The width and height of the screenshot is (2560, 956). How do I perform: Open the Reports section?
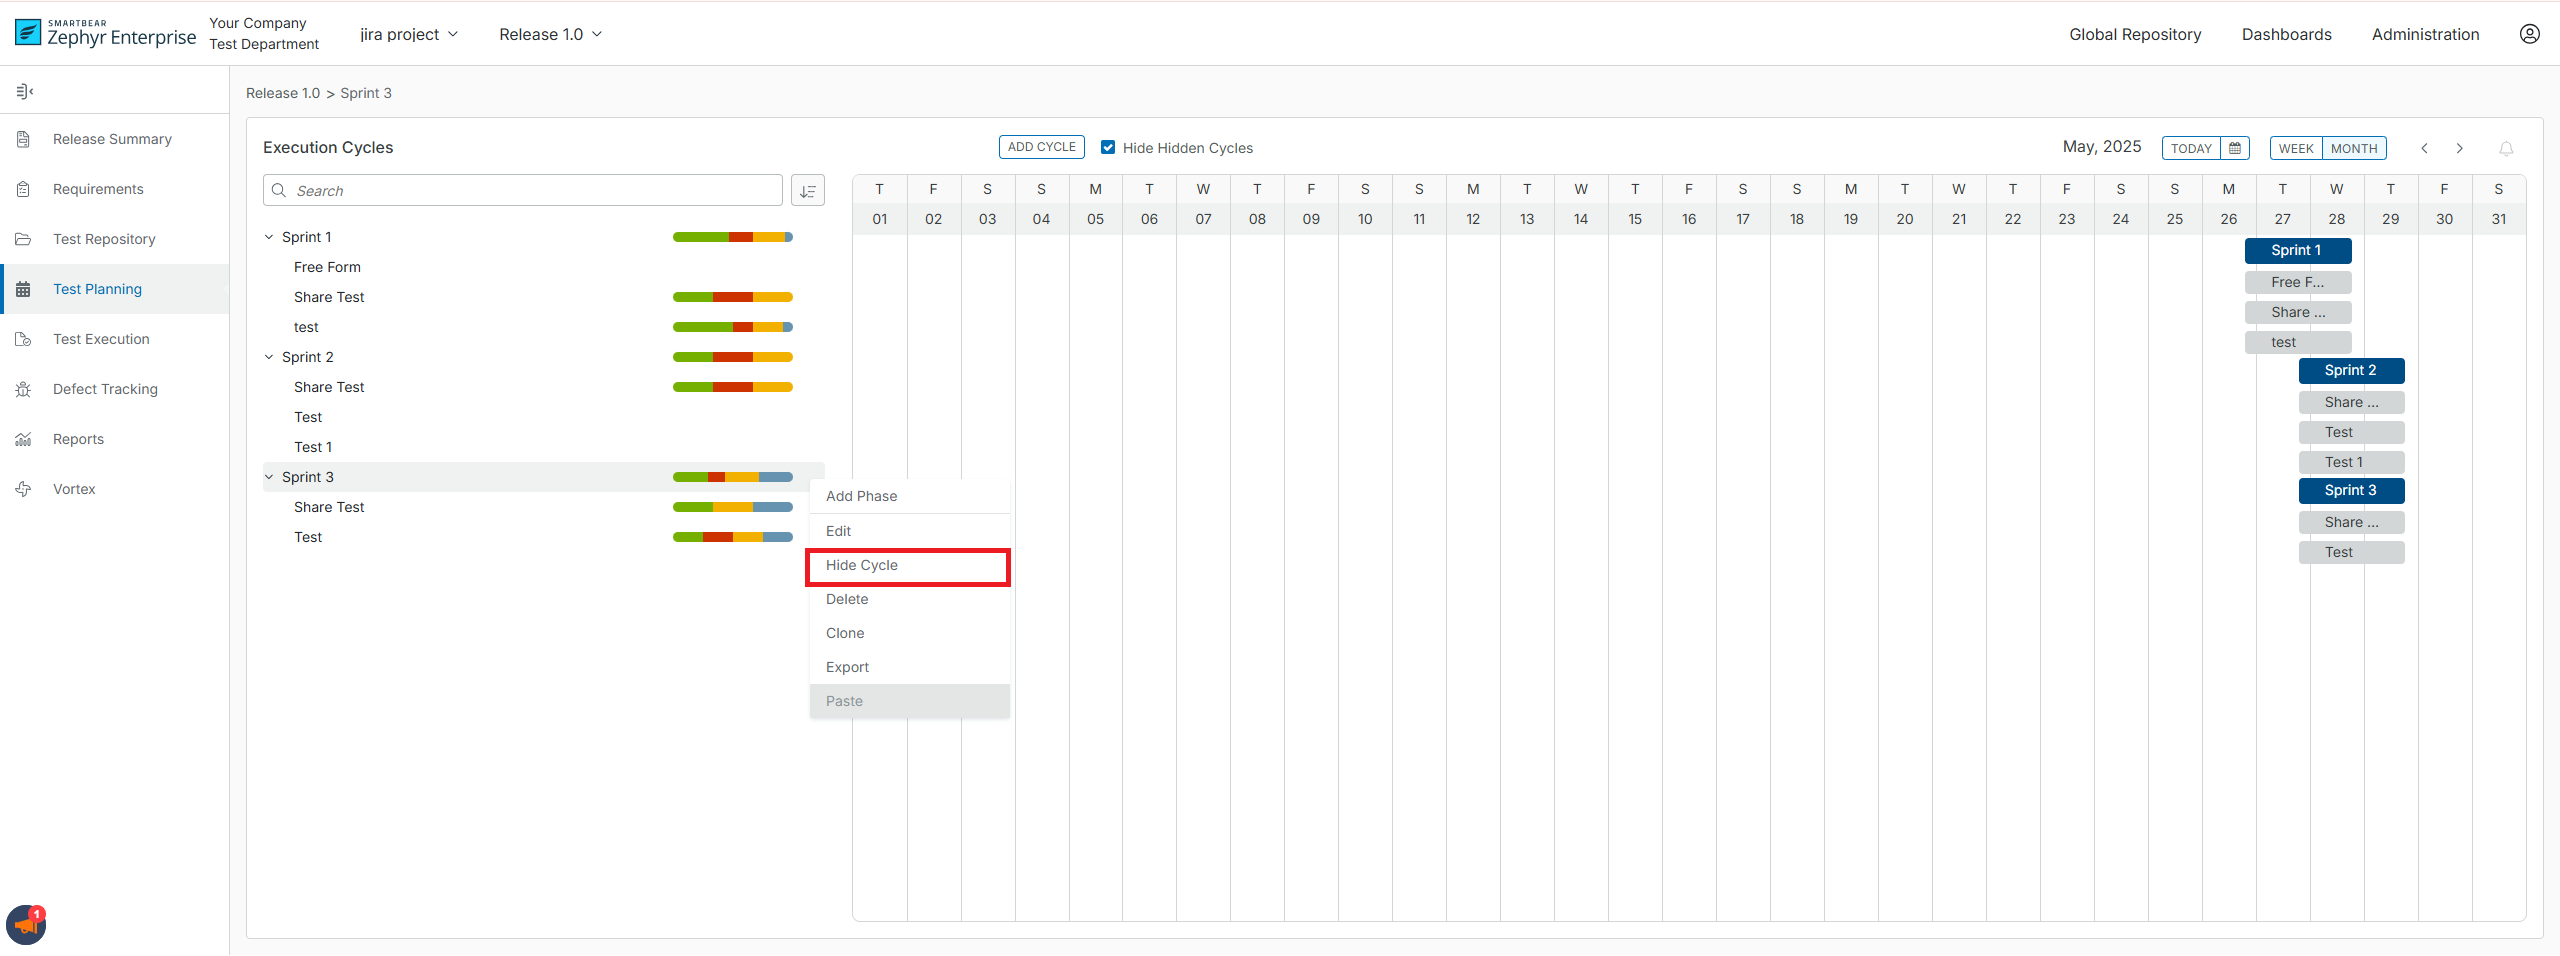click(78, 438)
